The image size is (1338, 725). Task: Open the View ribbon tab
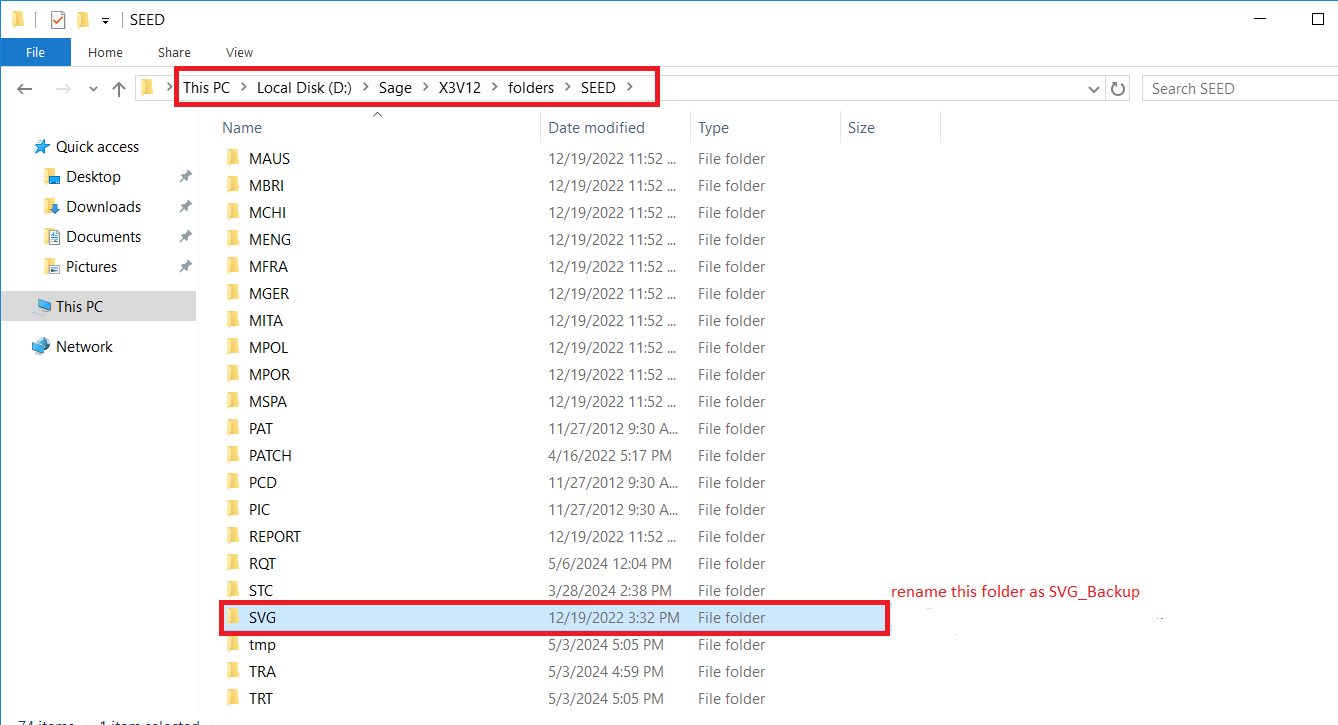click(239, 52)
